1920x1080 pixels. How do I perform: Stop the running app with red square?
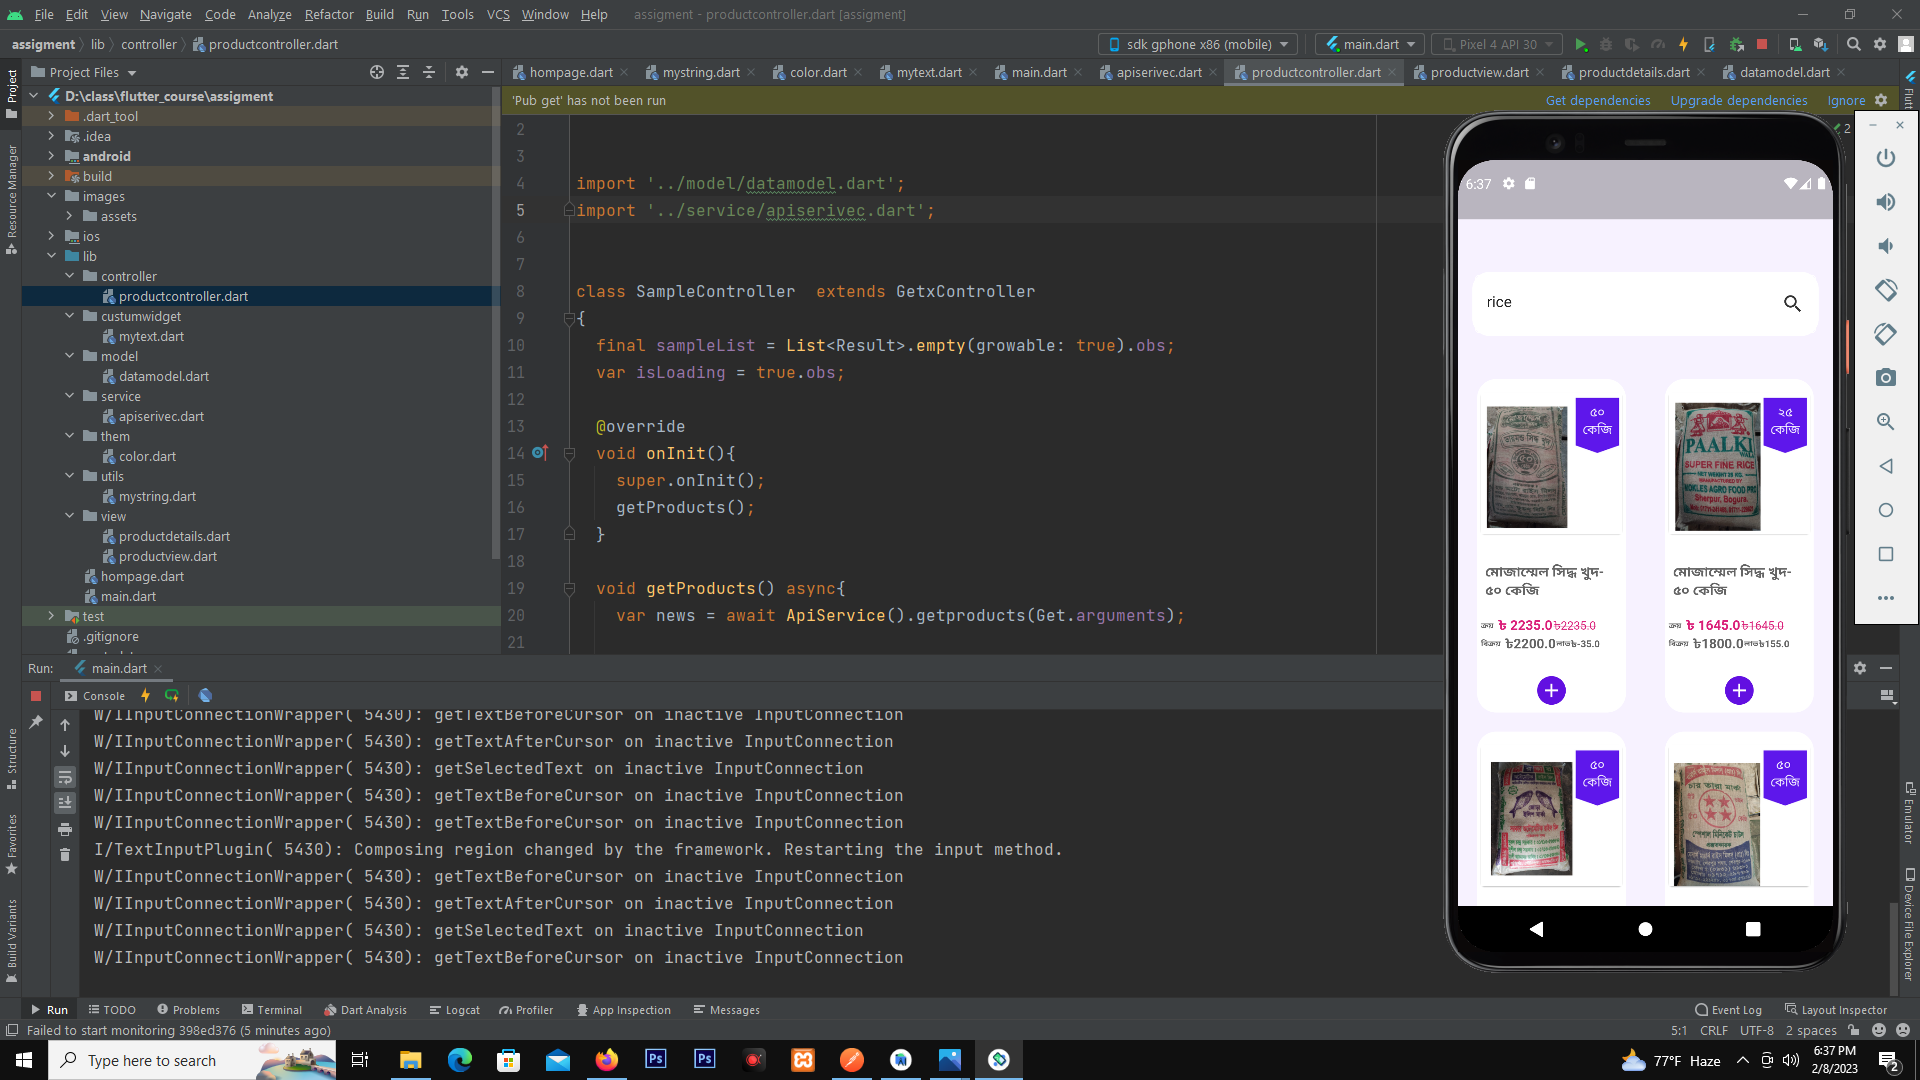coord(1762,45)
